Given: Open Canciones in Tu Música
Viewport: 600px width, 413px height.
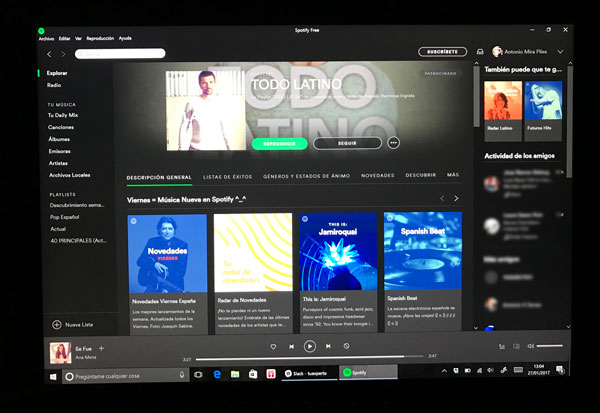Looking at the screenshot, I should 61,127.
